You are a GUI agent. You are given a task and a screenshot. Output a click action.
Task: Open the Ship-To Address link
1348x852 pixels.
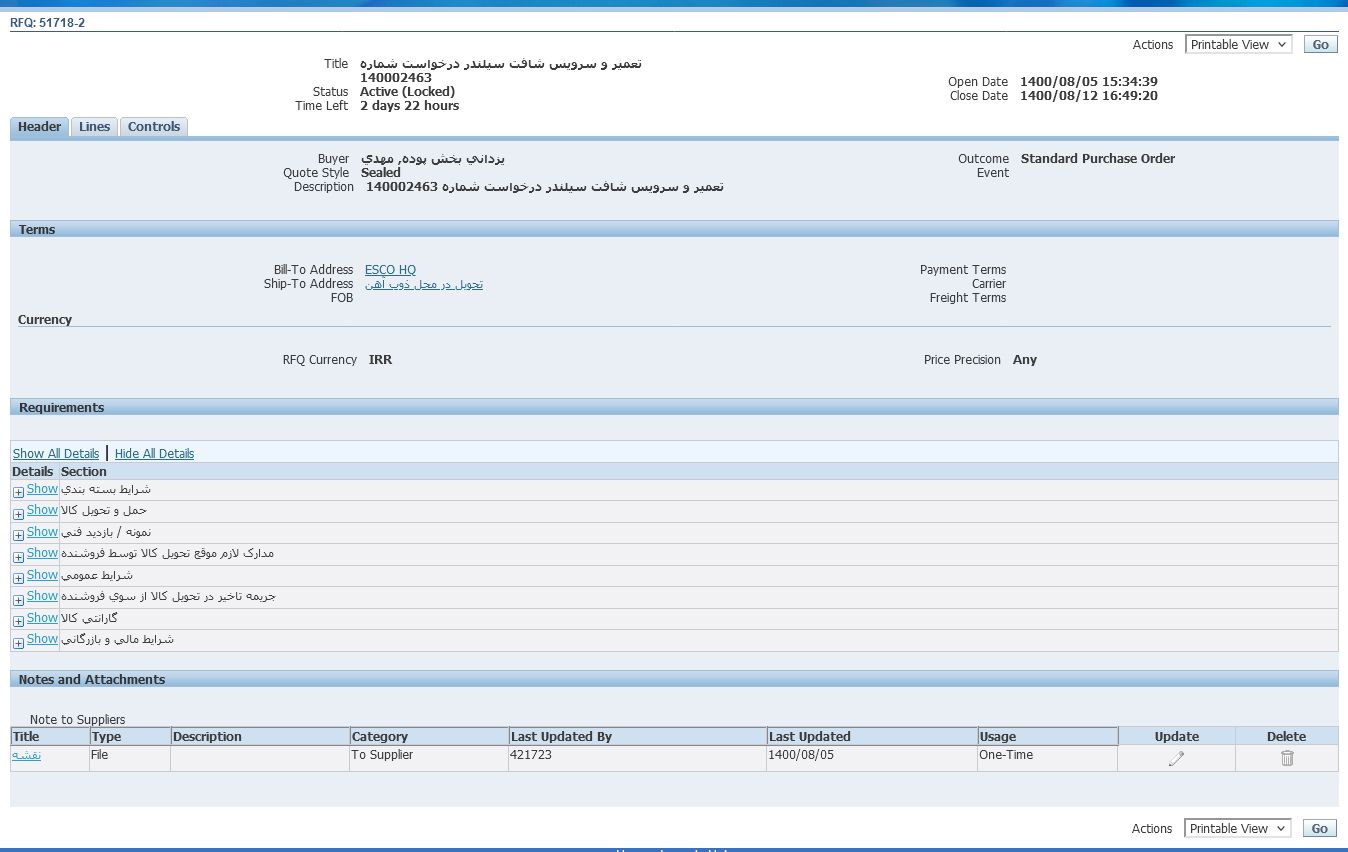[x=424, y=284]
